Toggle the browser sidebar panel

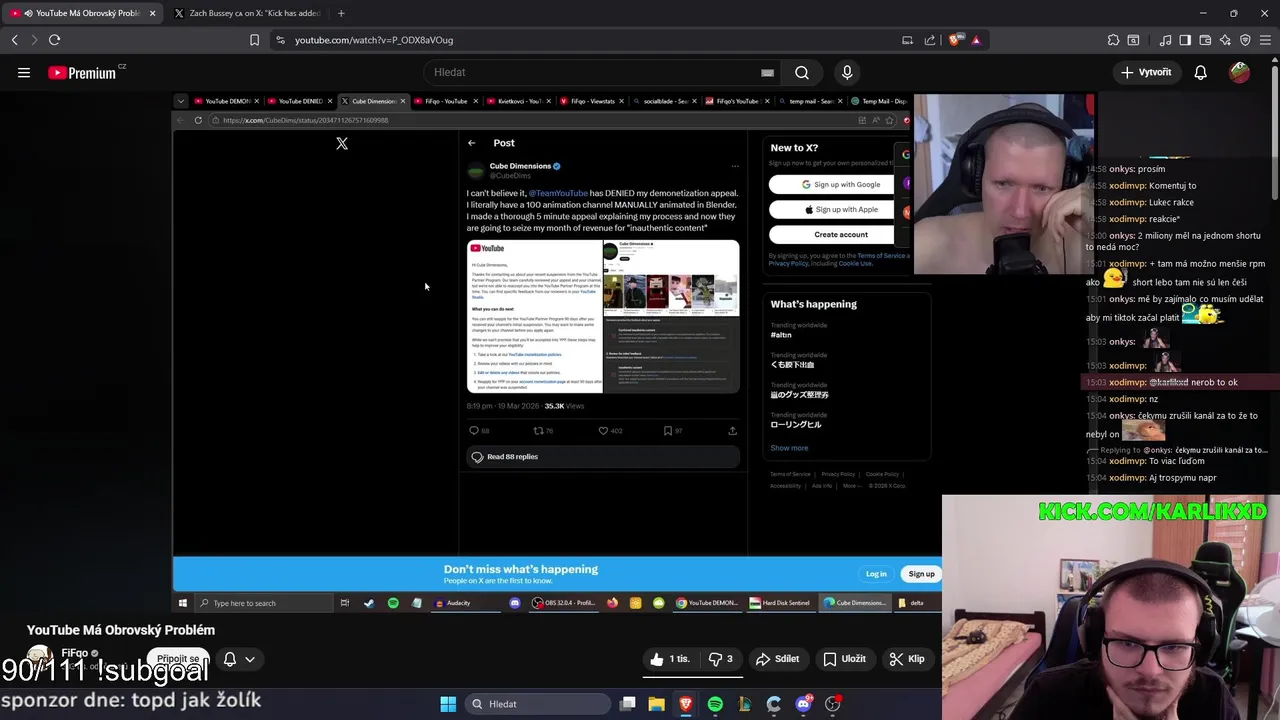[1185, 40]
